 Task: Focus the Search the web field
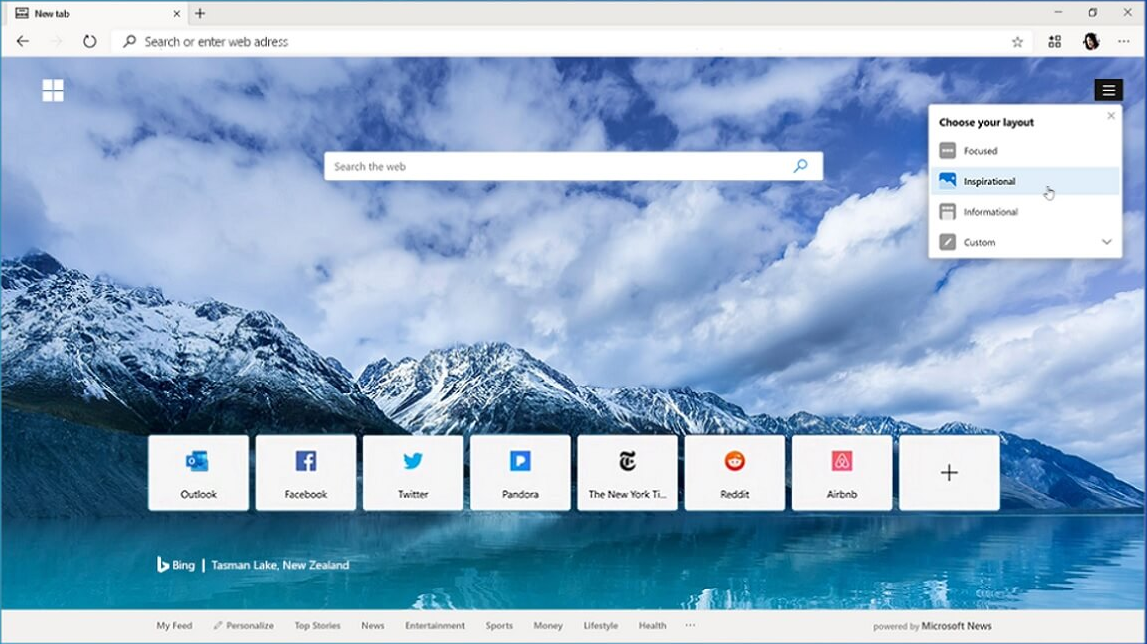pyautogui.click(x=573, y=166)
